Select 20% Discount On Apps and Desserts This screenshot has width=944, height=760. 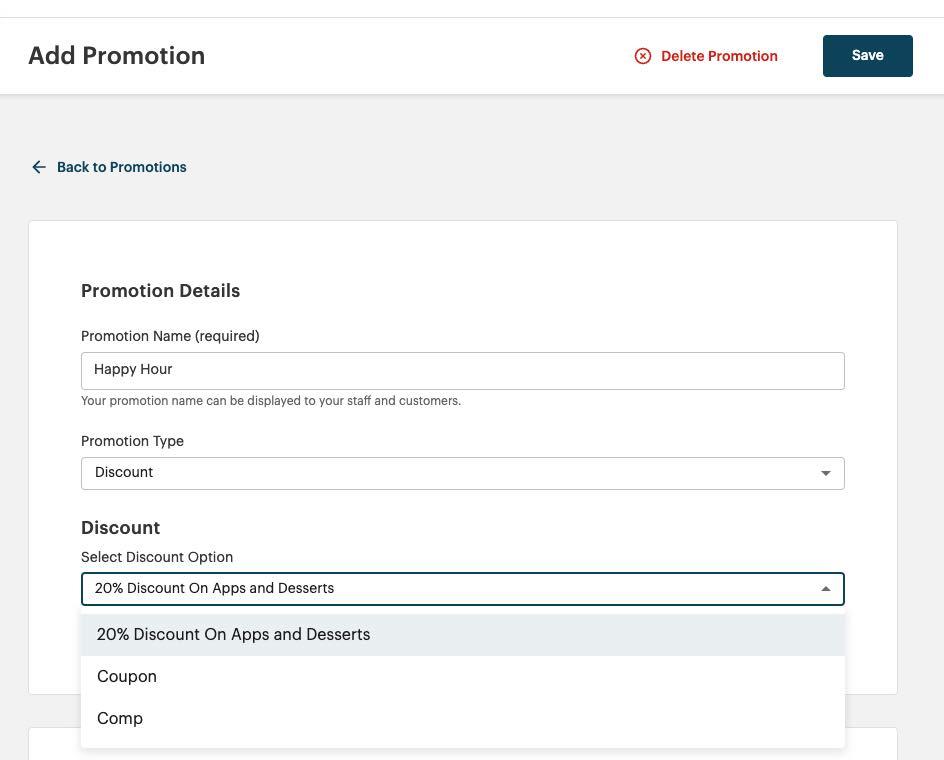click(x=233, y=634)
